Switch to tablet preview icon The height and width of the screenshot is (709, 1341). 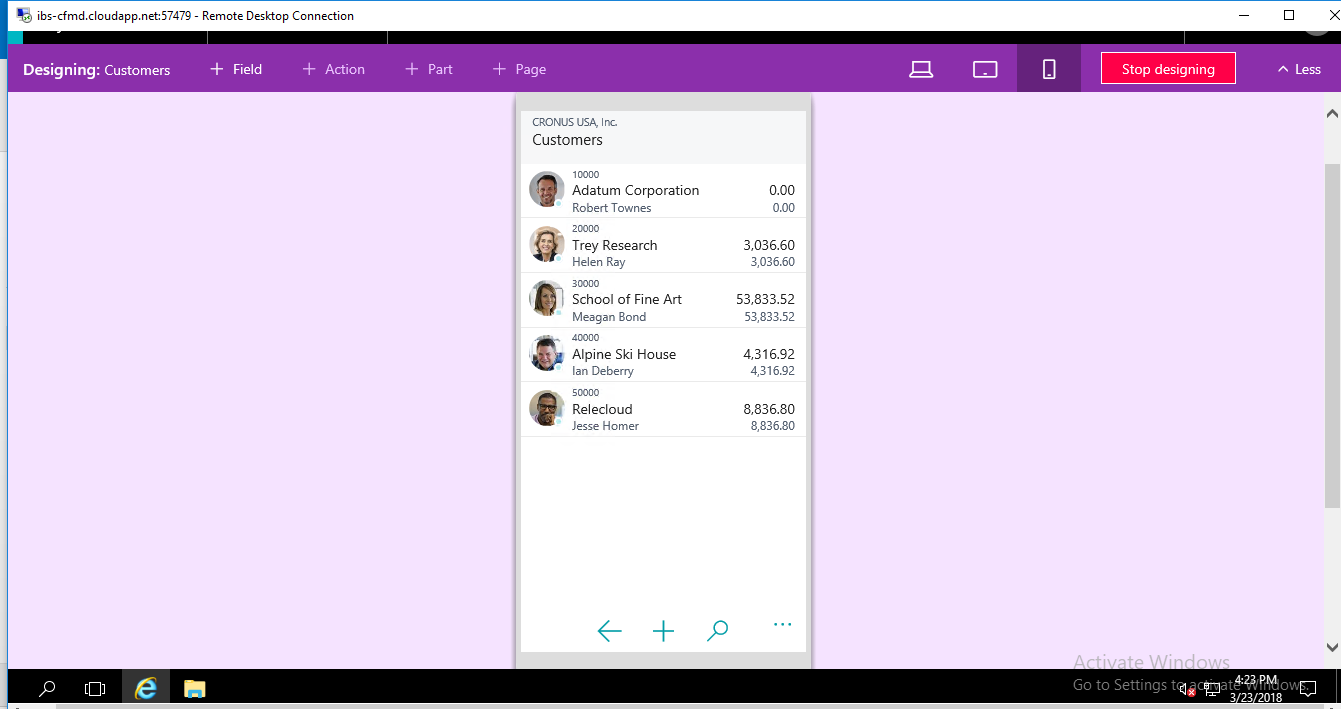point(985,69)
